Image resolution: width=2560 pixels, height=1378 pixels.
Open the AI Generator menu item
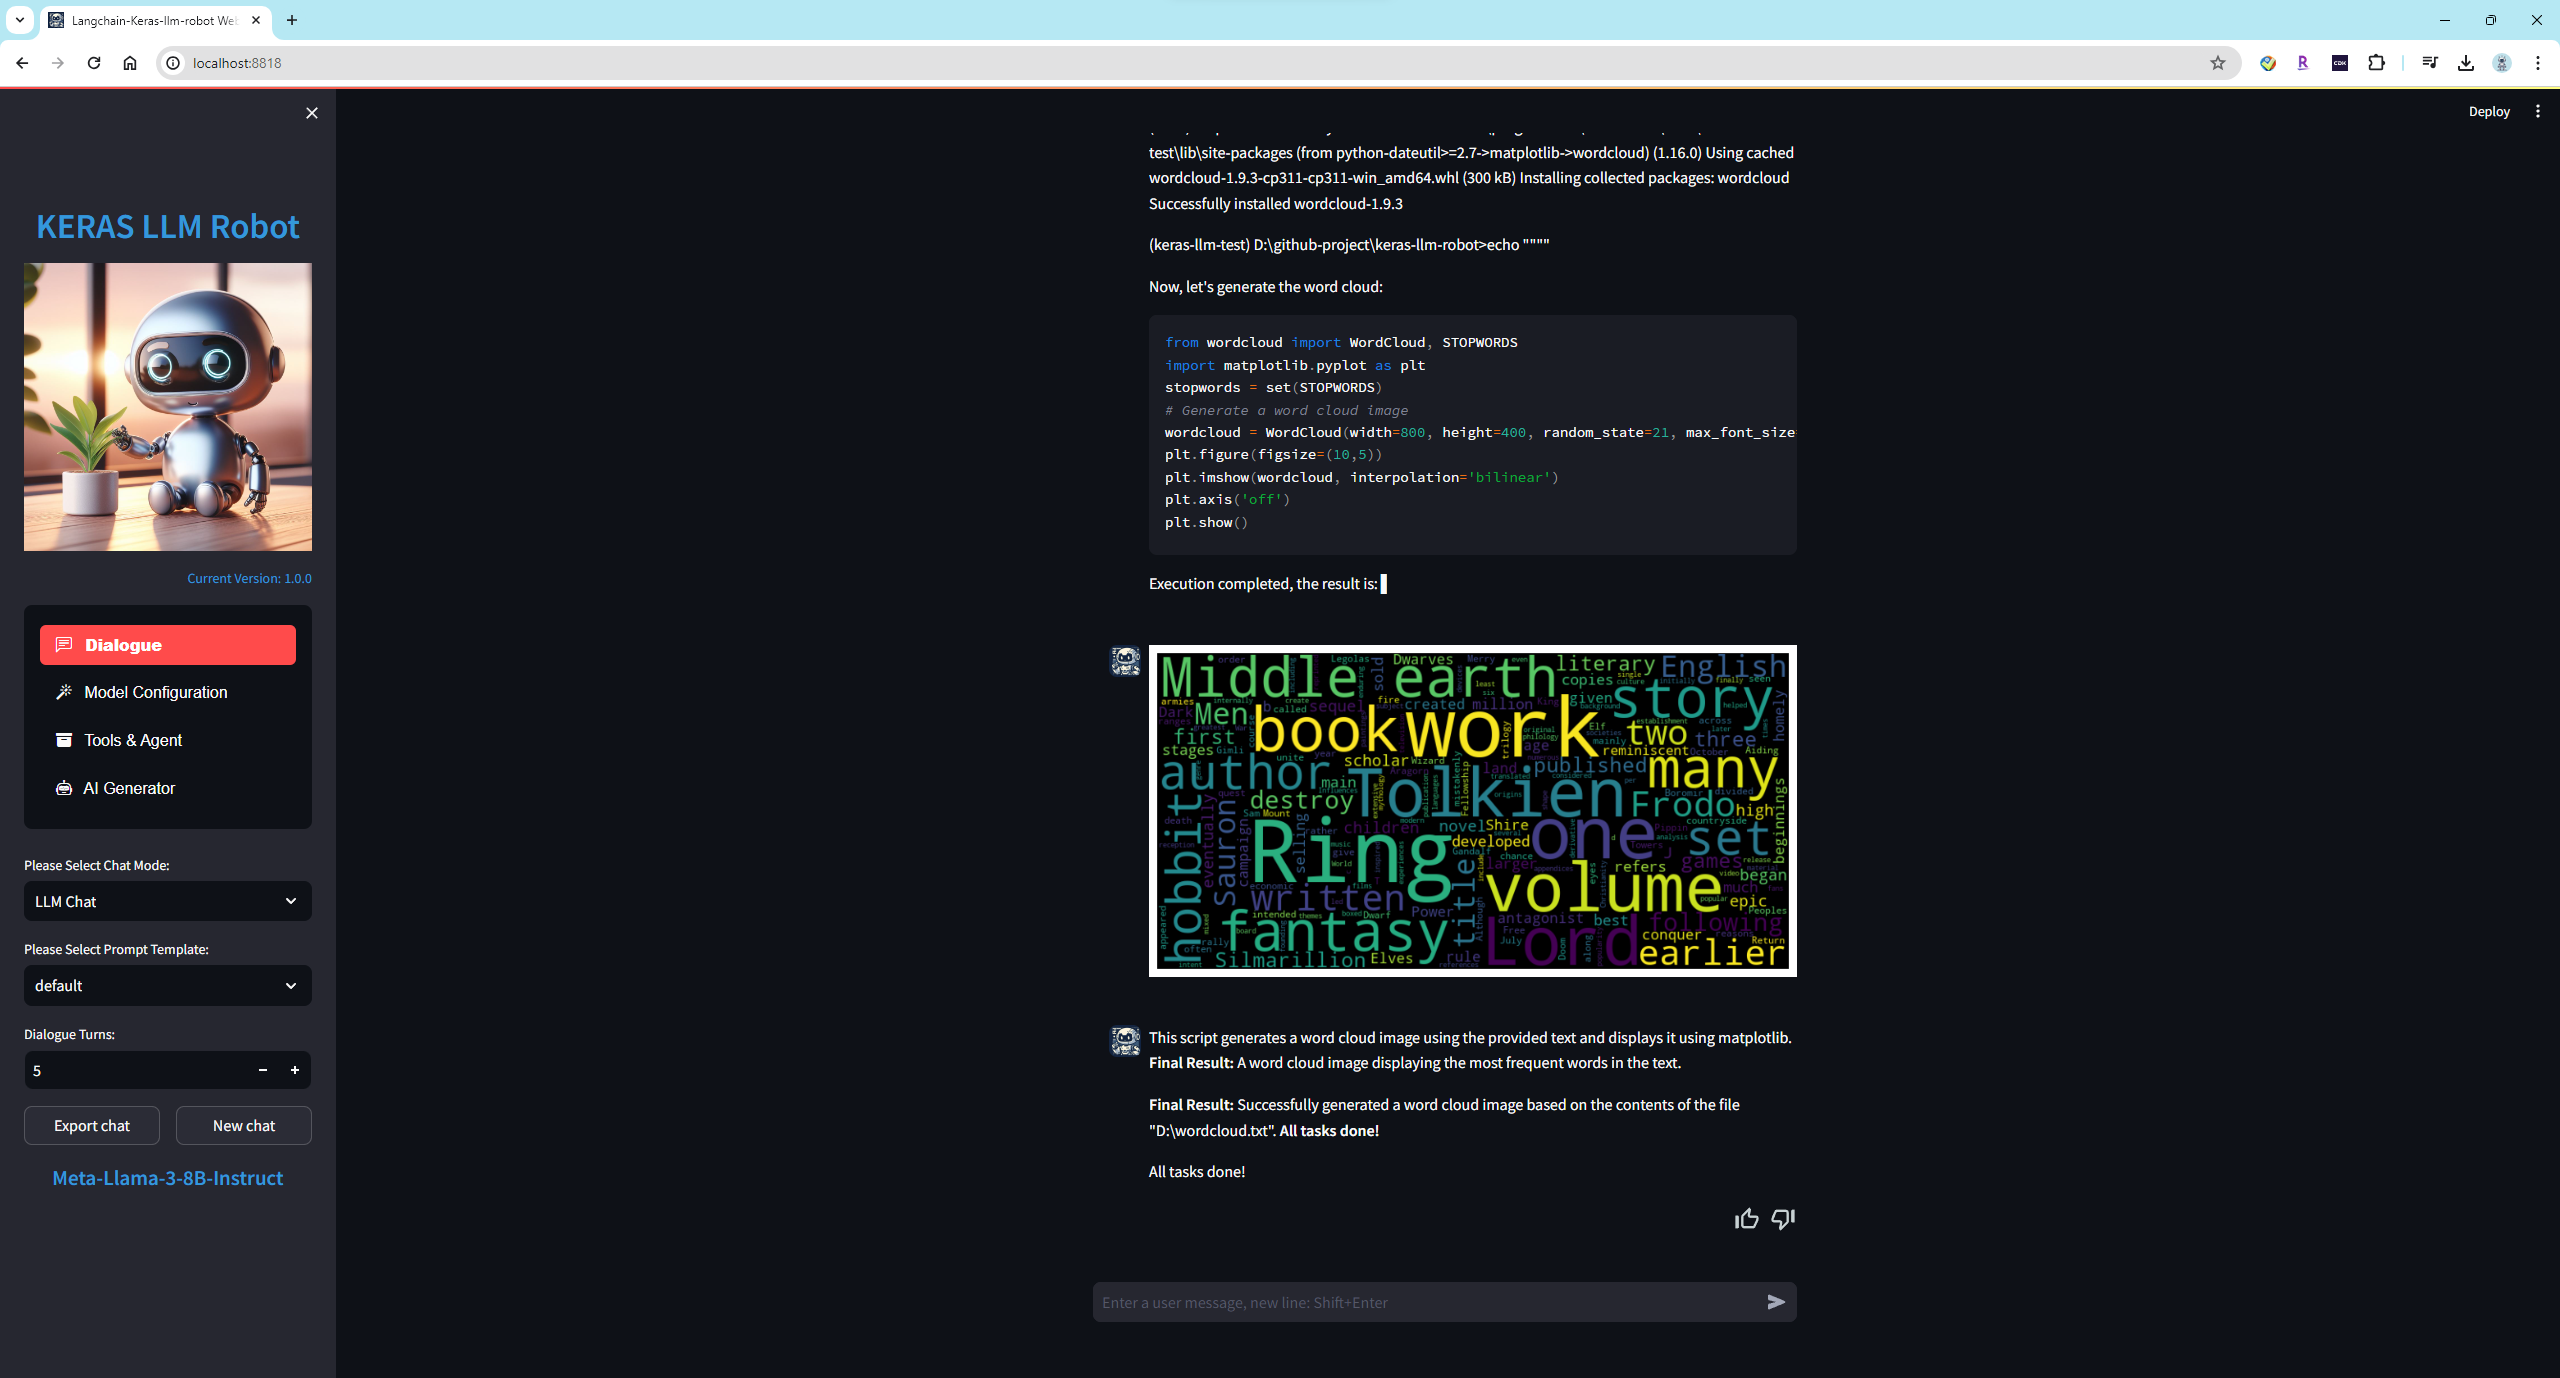coord(129,788)
